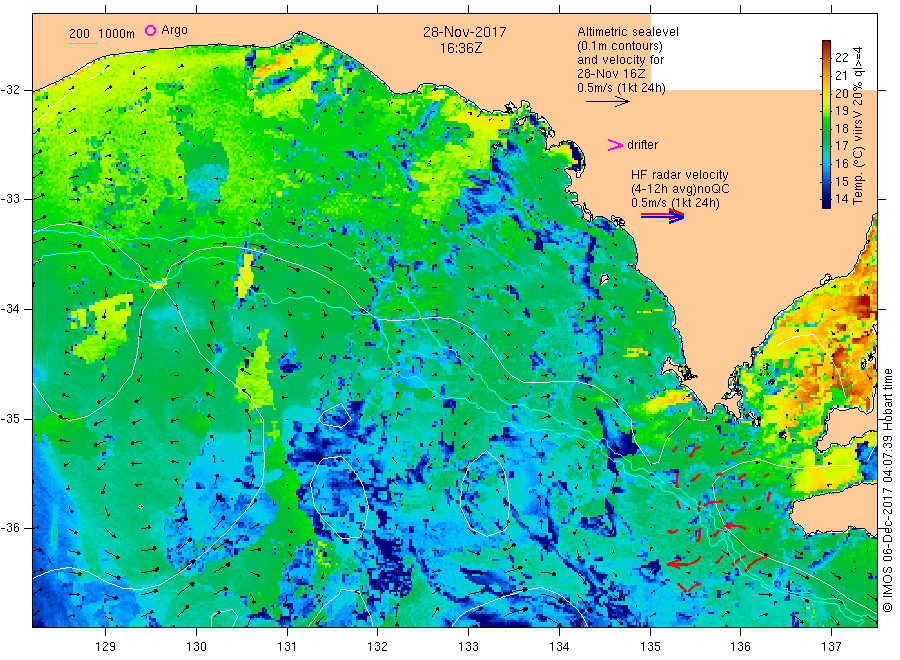Click the "Altimetric sealevel" legend text
Image resolution: width=900 pixels, height=660 pixels.
pos(628,32)
